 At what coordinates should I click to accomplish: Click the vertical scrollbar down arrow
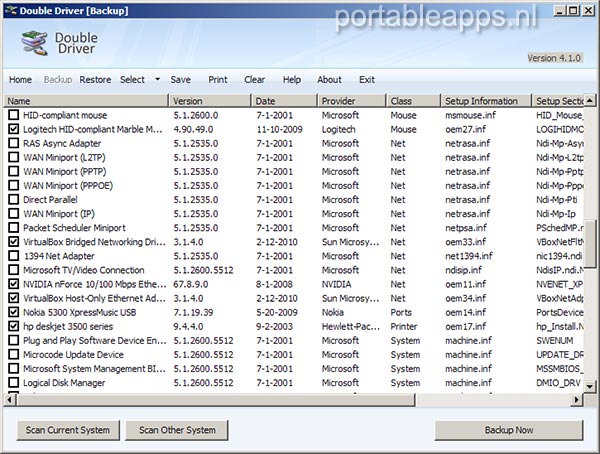pos(590,387)
